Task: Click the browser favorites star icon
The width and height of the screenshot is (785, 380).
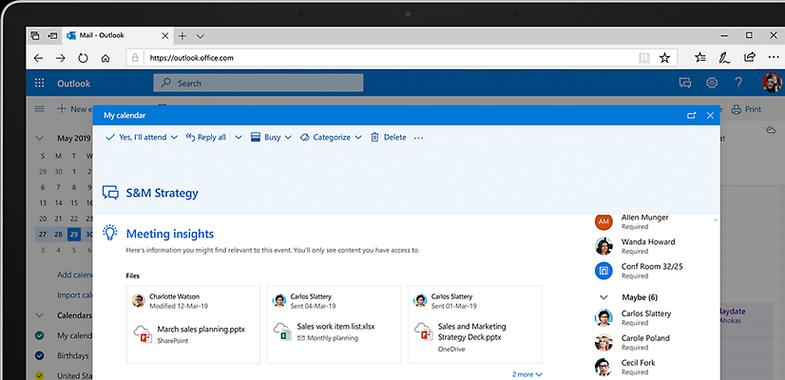Action: 664,58
